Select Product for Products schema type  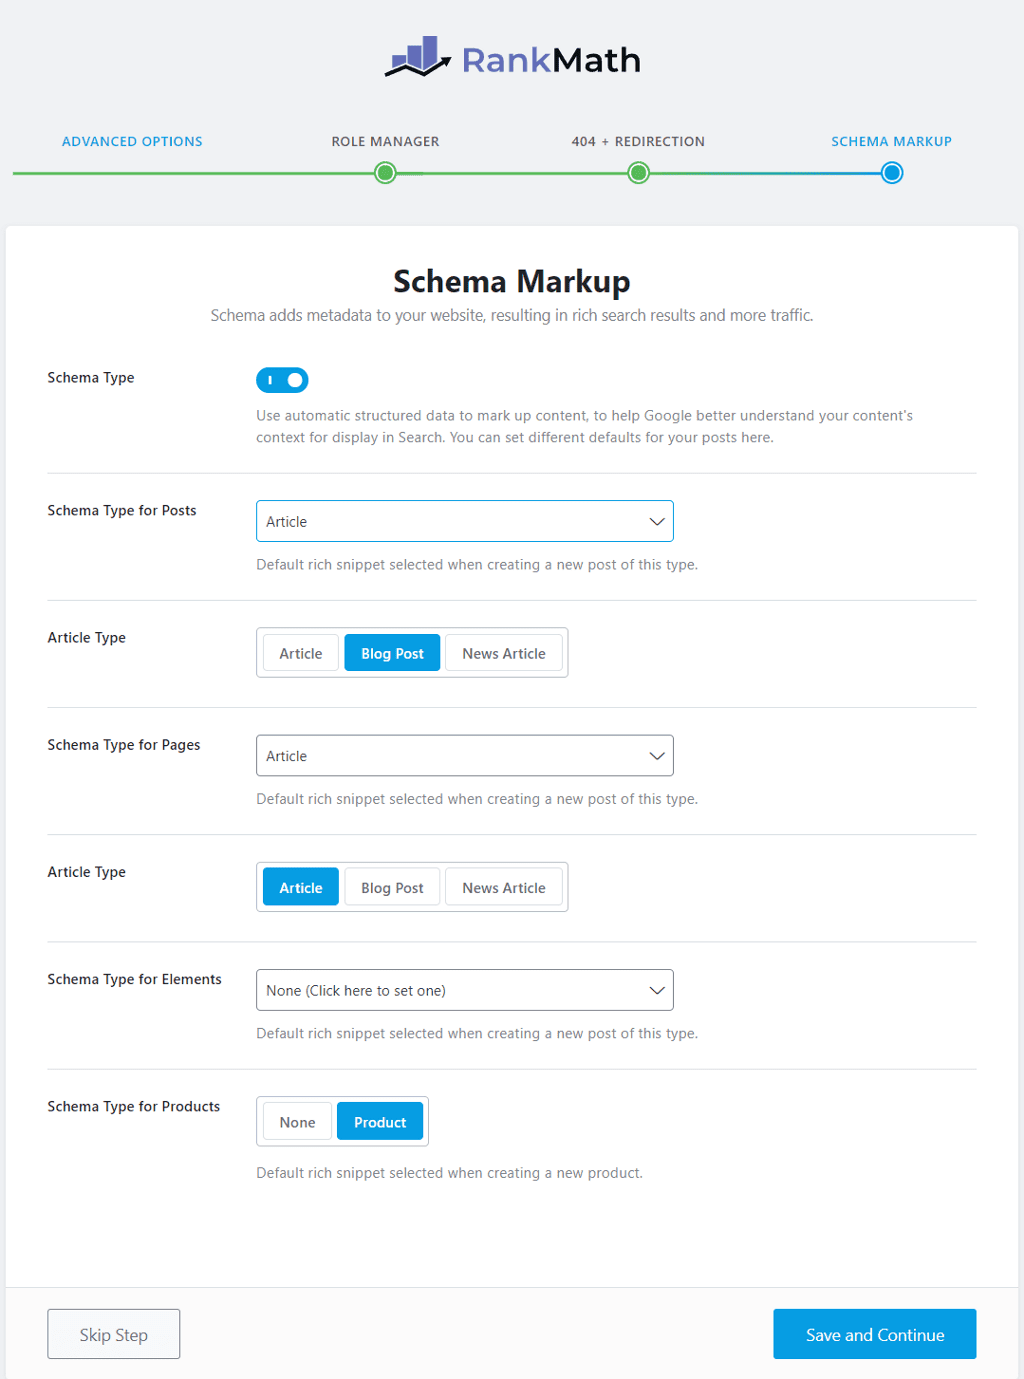coord(380,1122)
